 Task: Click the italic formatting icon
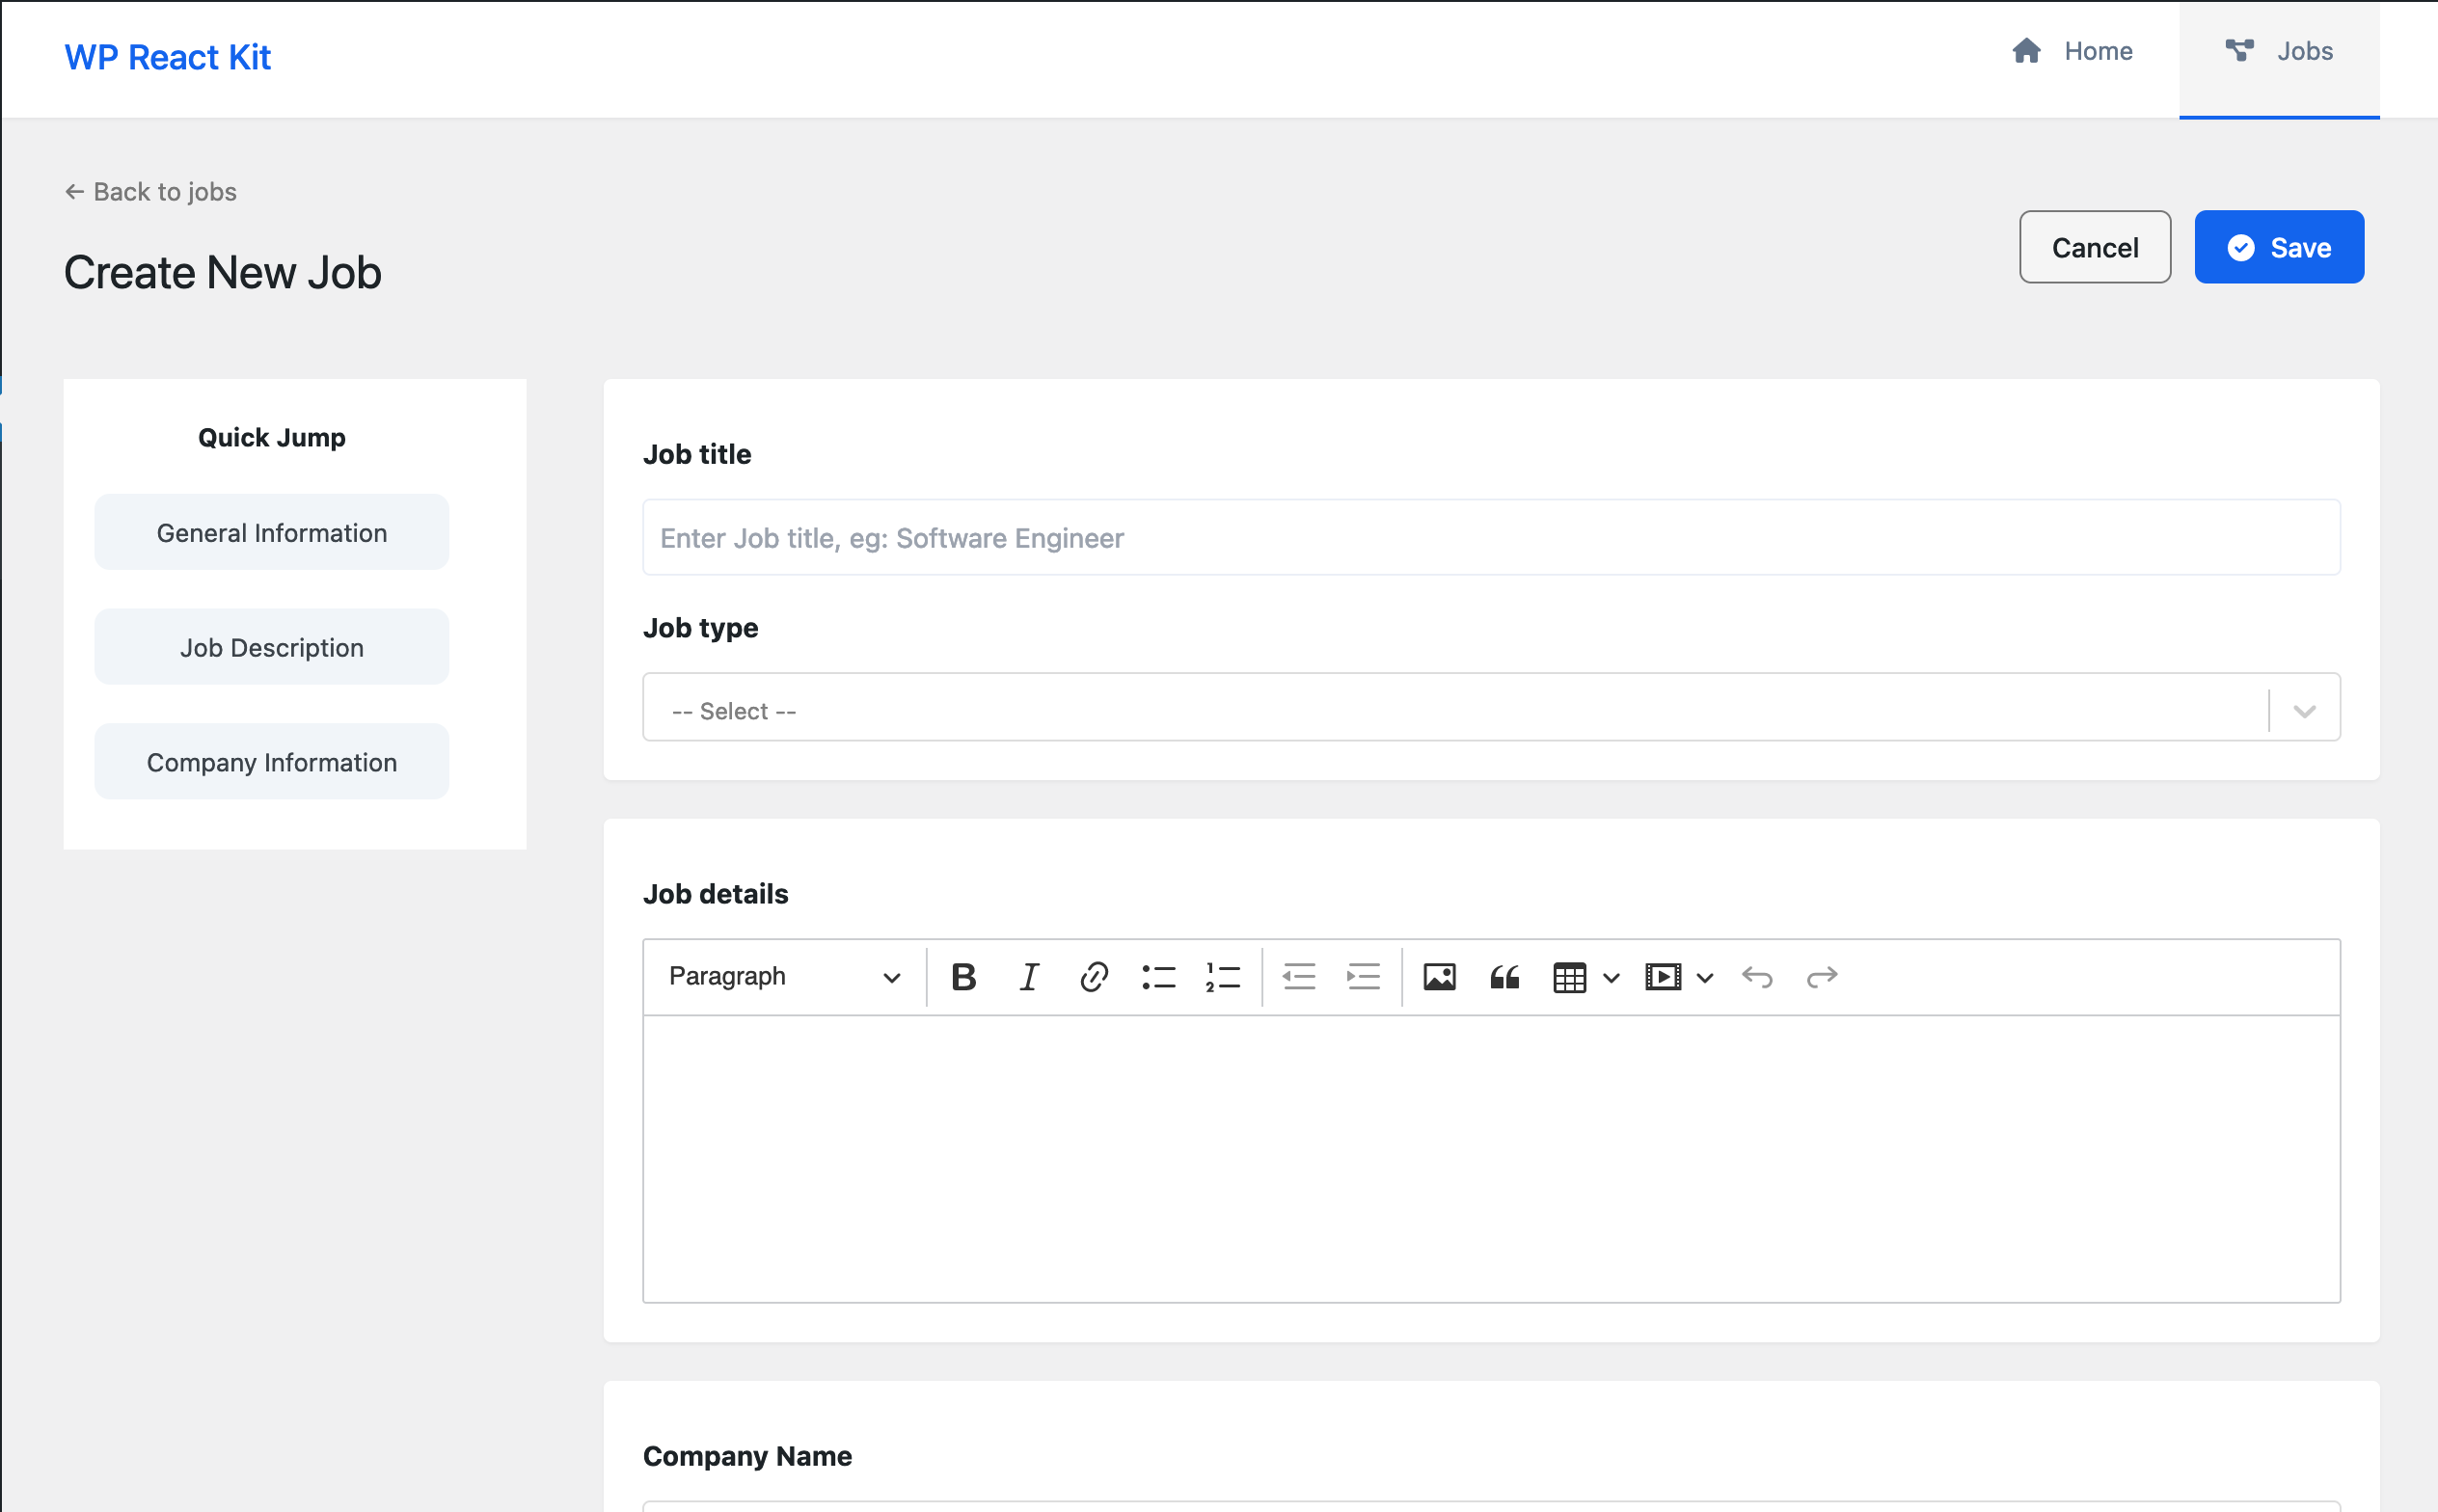(1029, 976)
